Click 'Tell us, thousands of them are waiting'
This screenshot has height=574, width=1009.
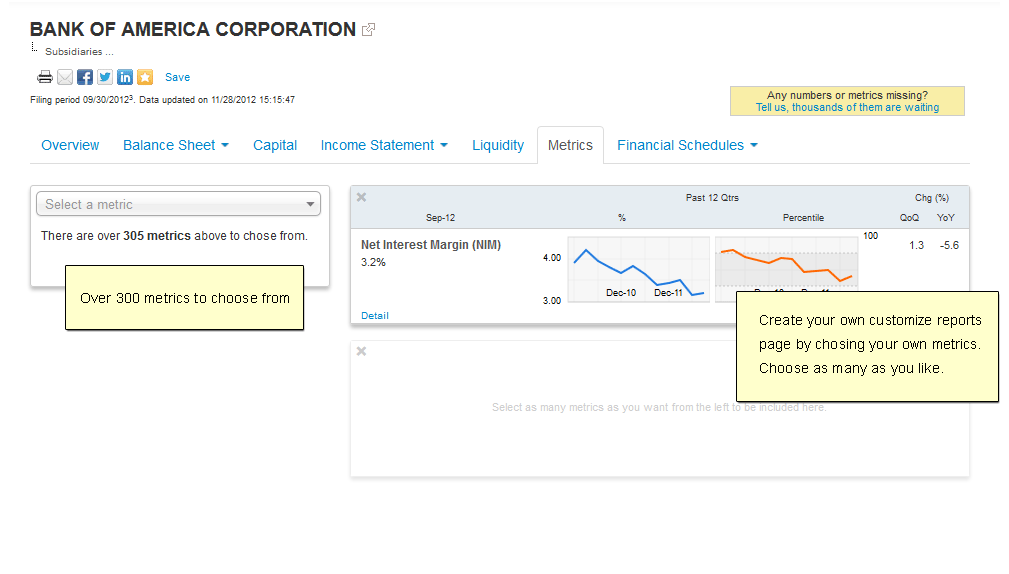click(x=847, y=107)
